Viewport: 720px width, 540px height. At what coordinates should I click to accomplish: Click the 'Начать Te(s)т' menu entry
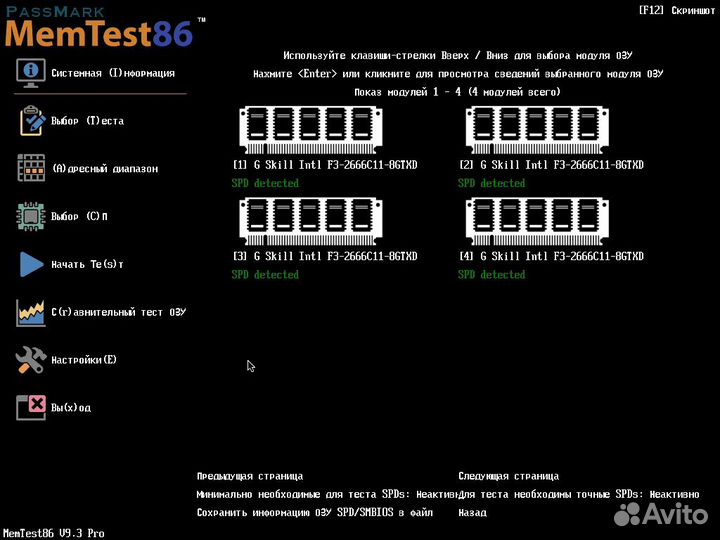click(87, 264)
